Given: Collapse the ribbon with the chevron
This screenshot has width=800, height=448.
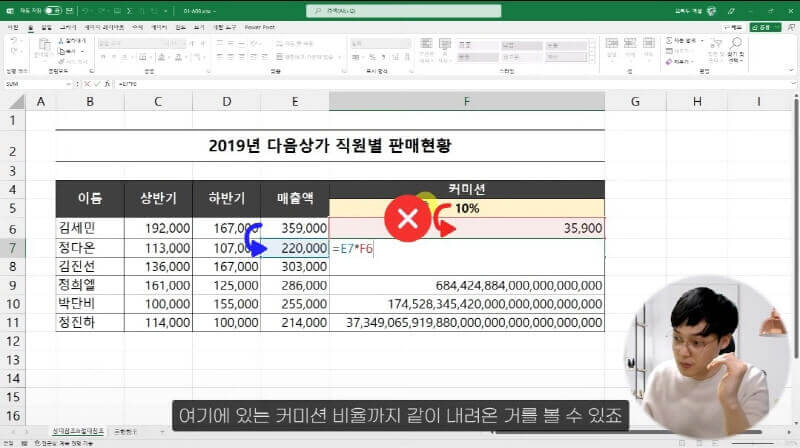Looking at the screenshot, I should (x=791, y=70).
